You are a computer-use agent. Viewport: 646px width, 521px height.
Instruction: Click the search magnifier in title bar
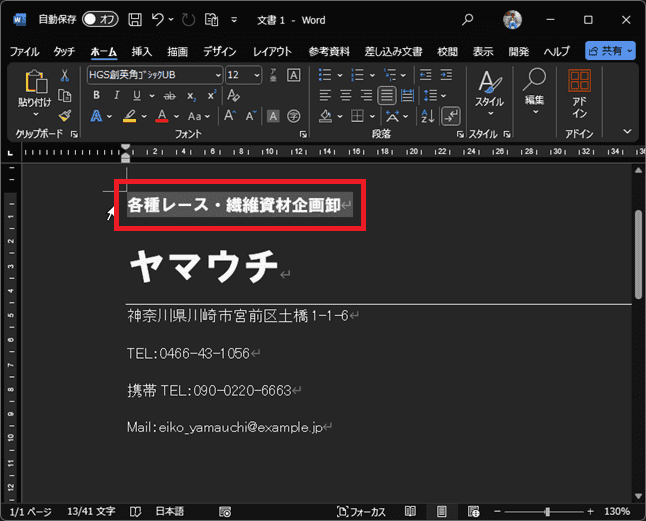468,19
